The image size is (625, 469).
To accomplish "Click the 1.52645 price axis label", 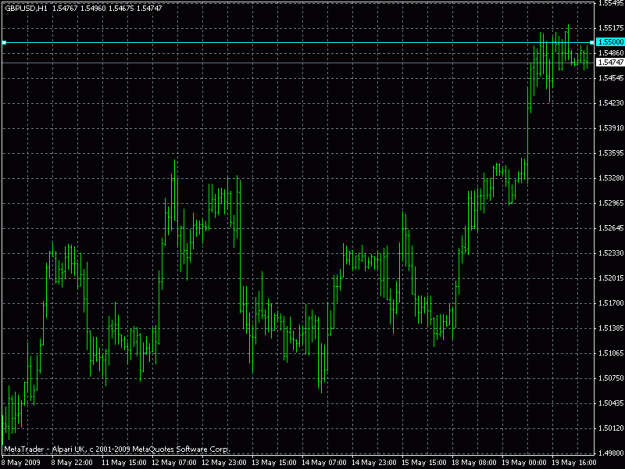I will 611,228.
